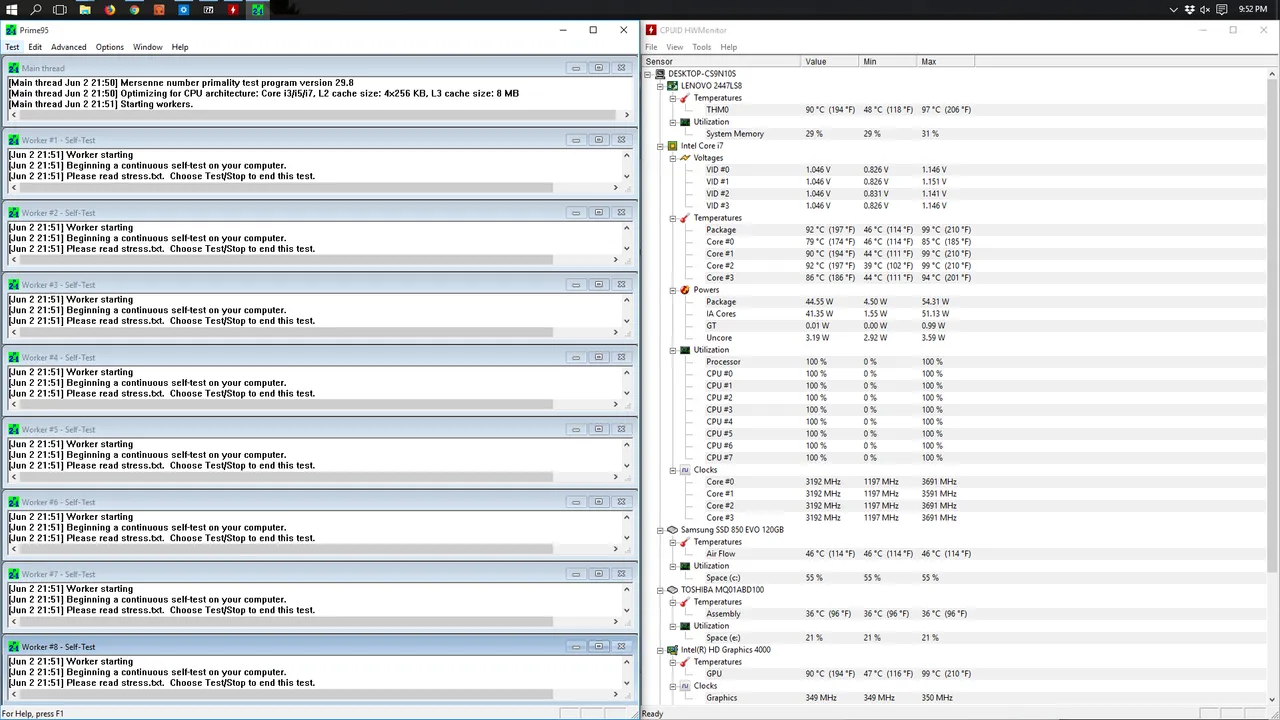
Task: Click the Min column header in HWMonitor
Action: (888, 62)
